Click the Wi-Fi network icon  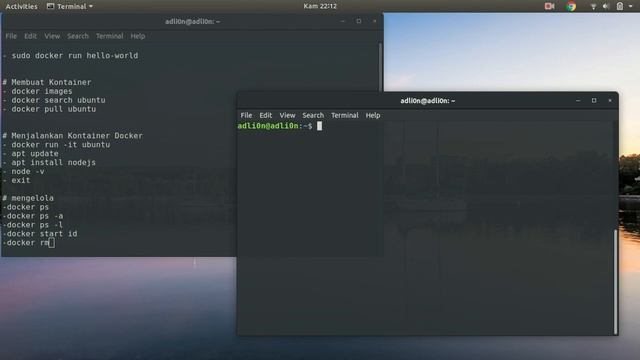coord(593,6)
